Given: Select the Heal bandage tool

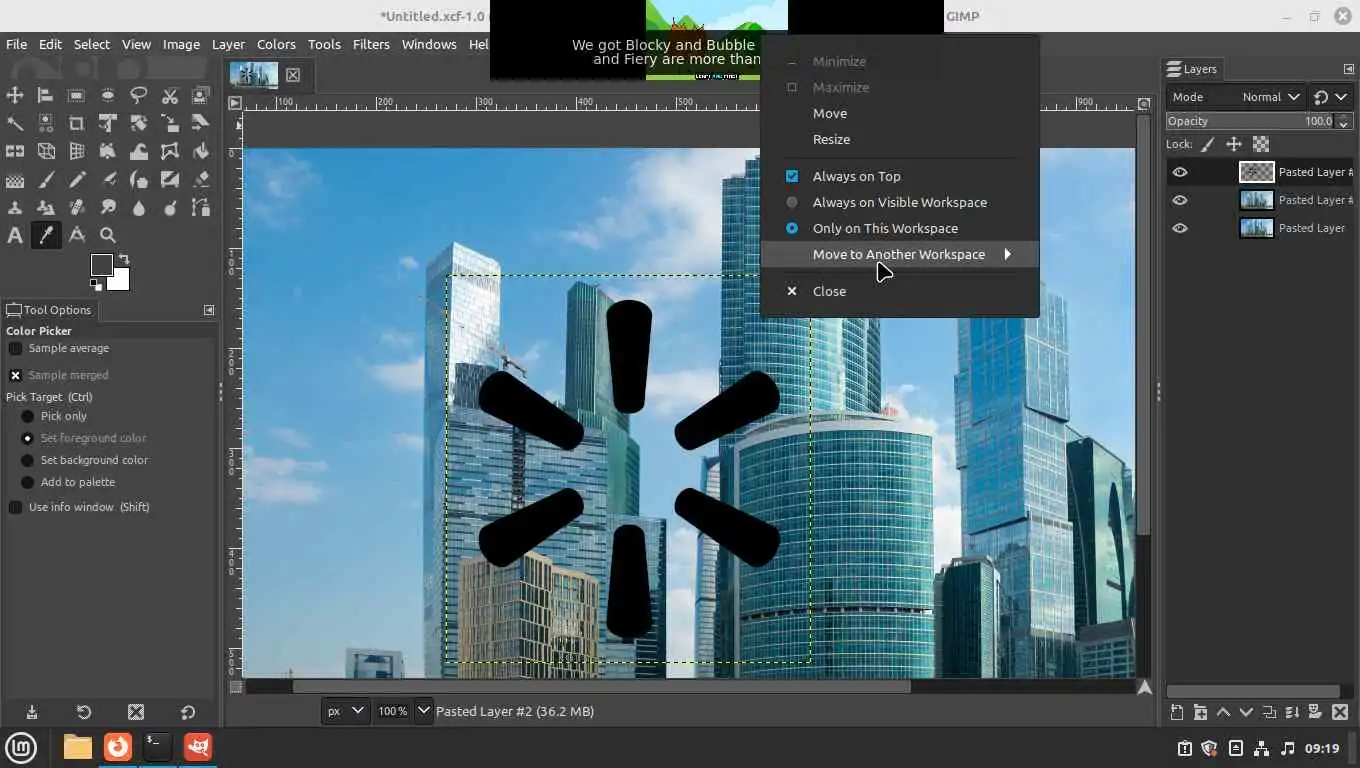Looking at the screenshot, I should click(77, 208).
